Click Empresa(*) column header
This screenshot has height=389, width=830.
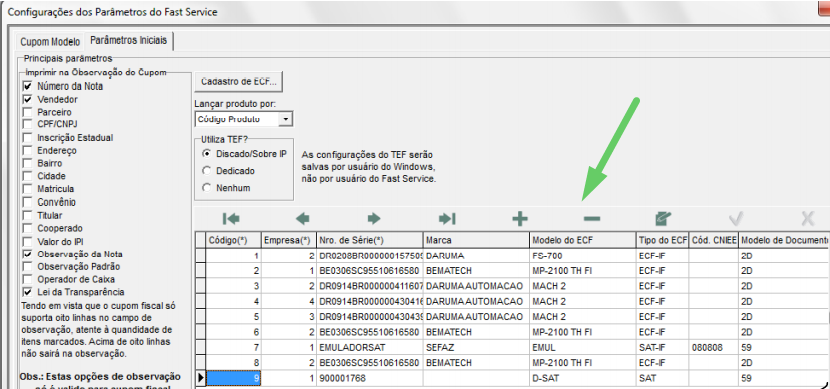pos(288,240)
